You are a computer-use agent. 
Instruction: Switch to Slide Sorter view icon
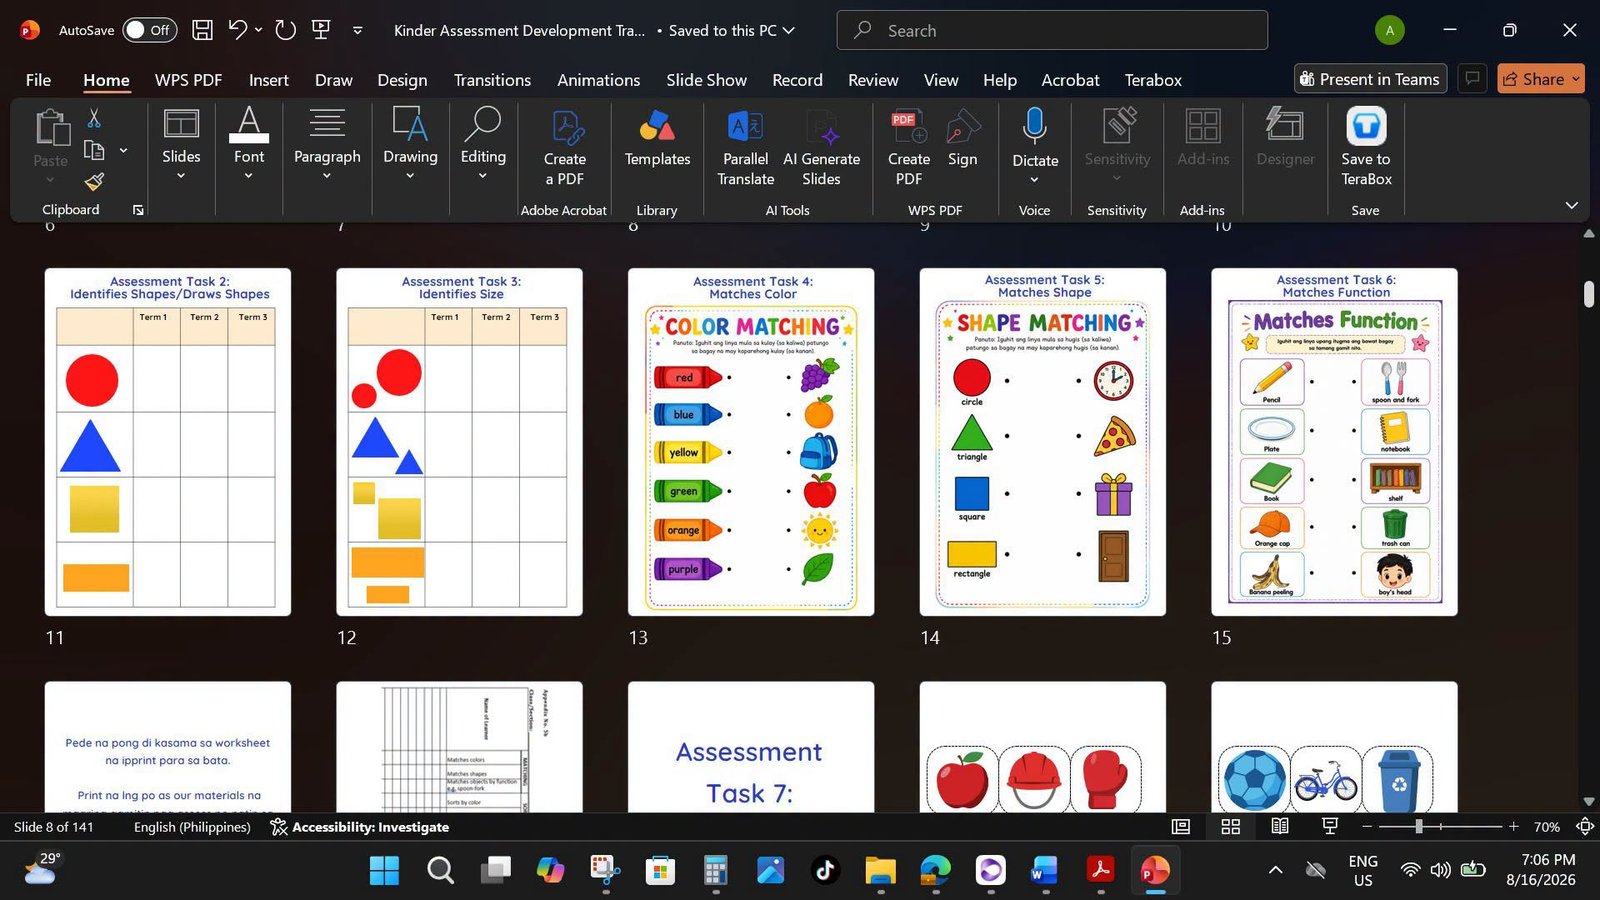pos(1231,827)
